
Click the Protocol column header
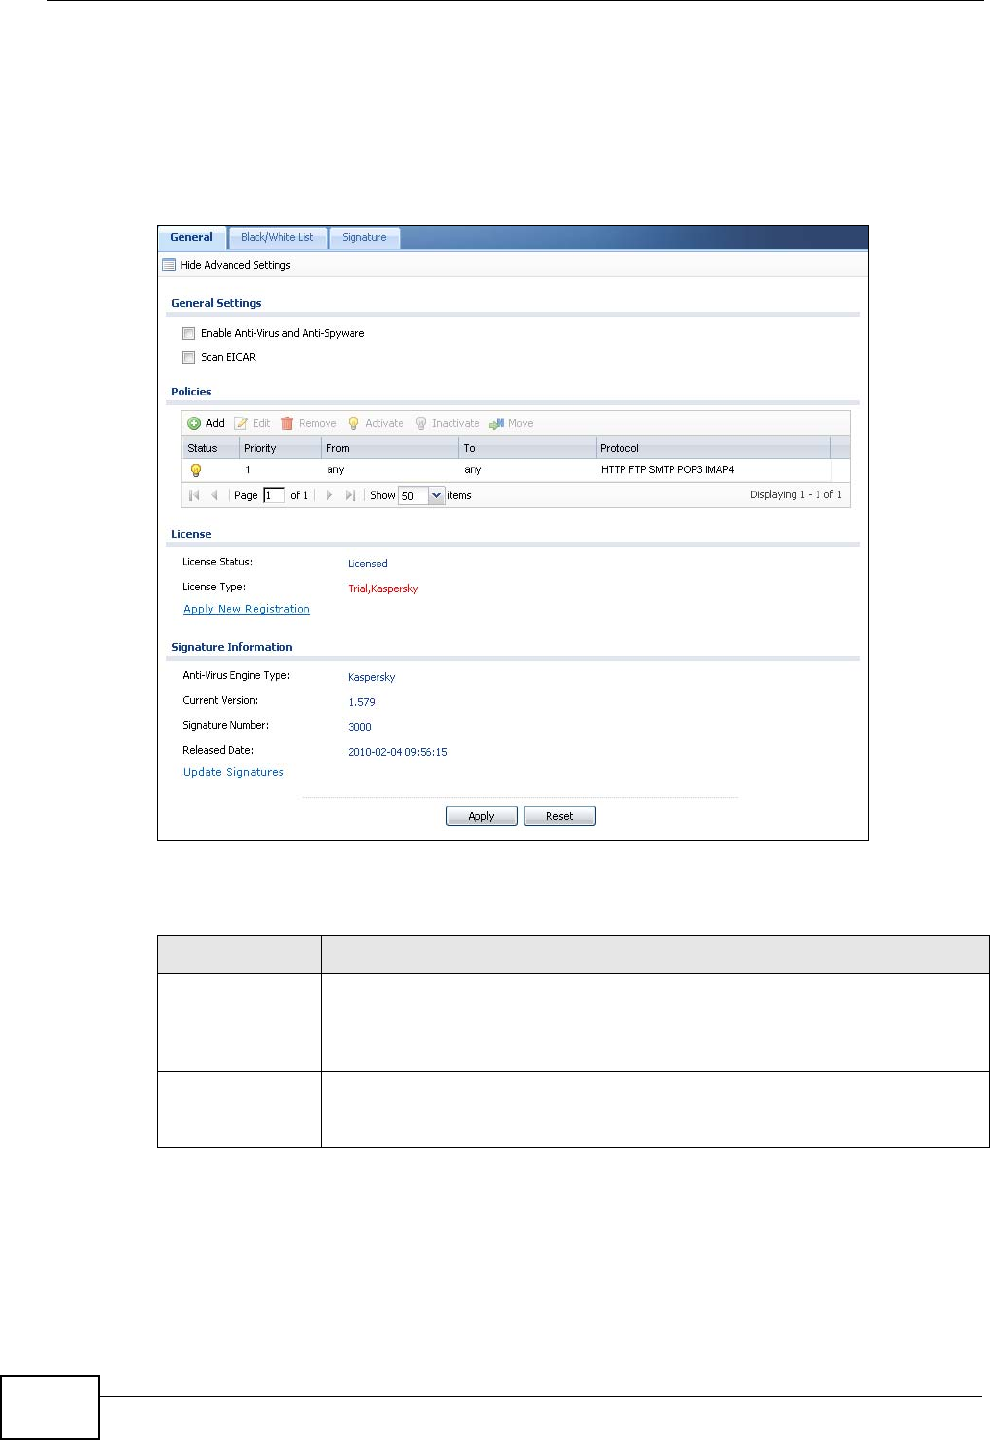click(713, 448)
